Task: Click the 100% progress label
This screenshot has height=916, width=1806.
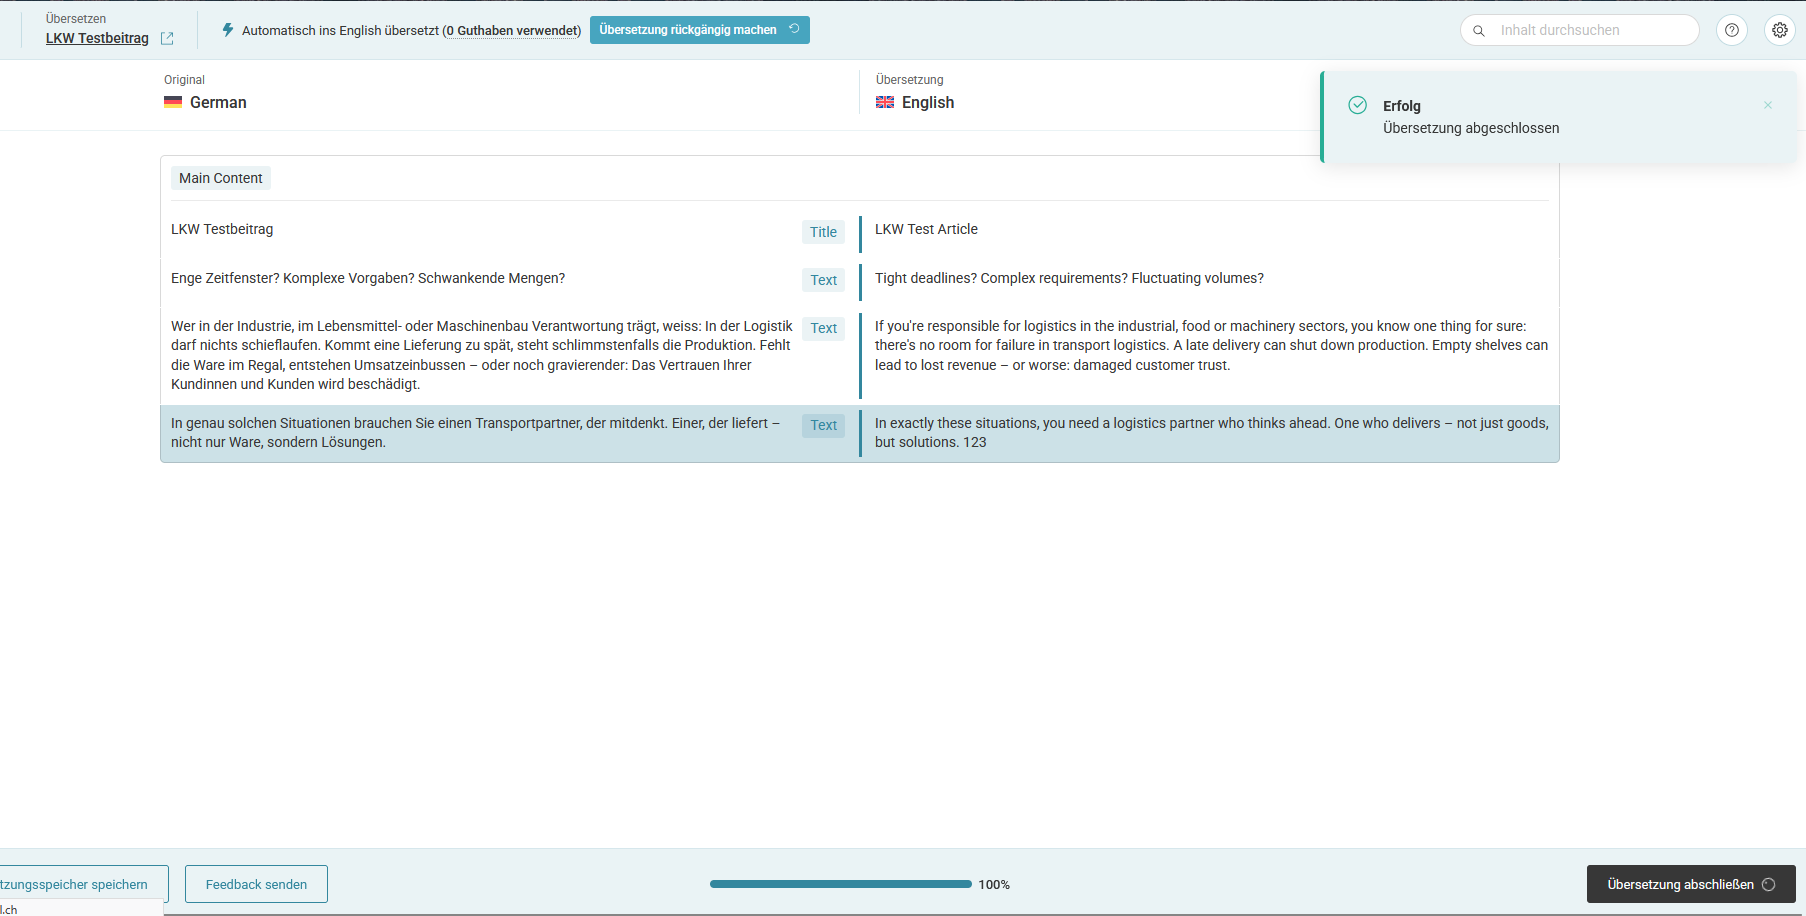Action: tap(994, 884)
